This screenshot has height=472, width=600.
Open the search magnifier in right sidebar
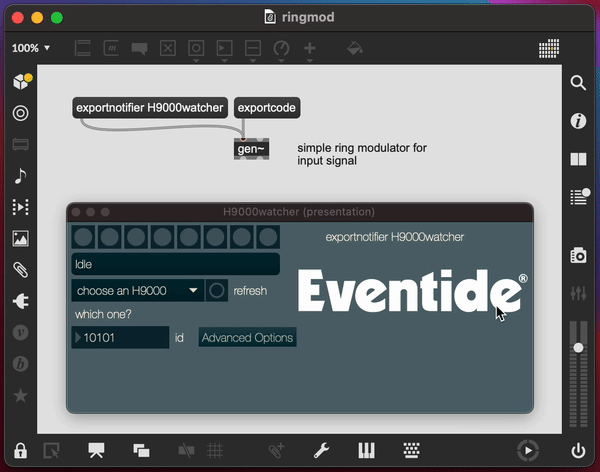pyautogui.click(x=578, y=83)
